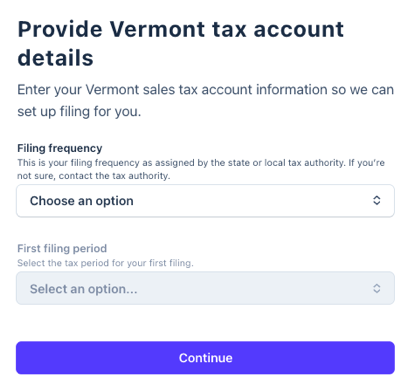Click the purple Continue button
Image resolution: width=415 pixels, height=392 pixels.
point(205,358)
